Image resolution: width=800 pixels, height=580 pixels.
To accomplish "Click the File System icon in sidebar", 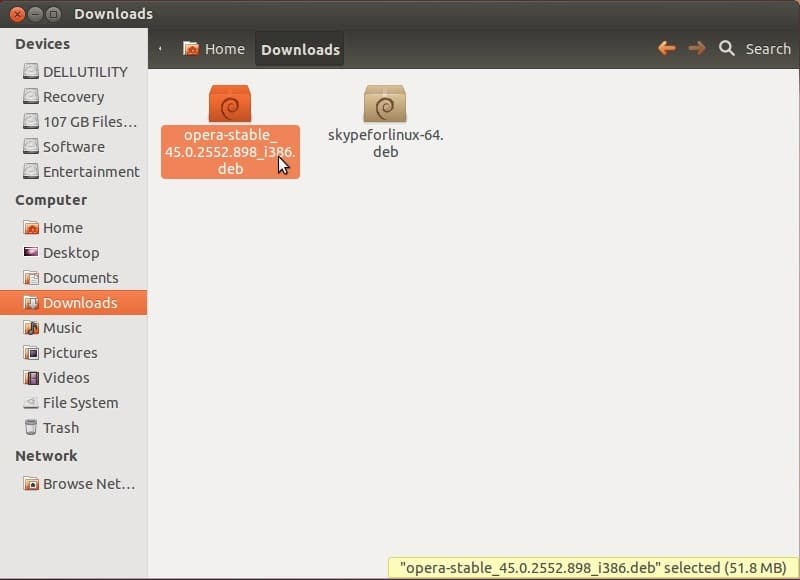I will point(31,402).
